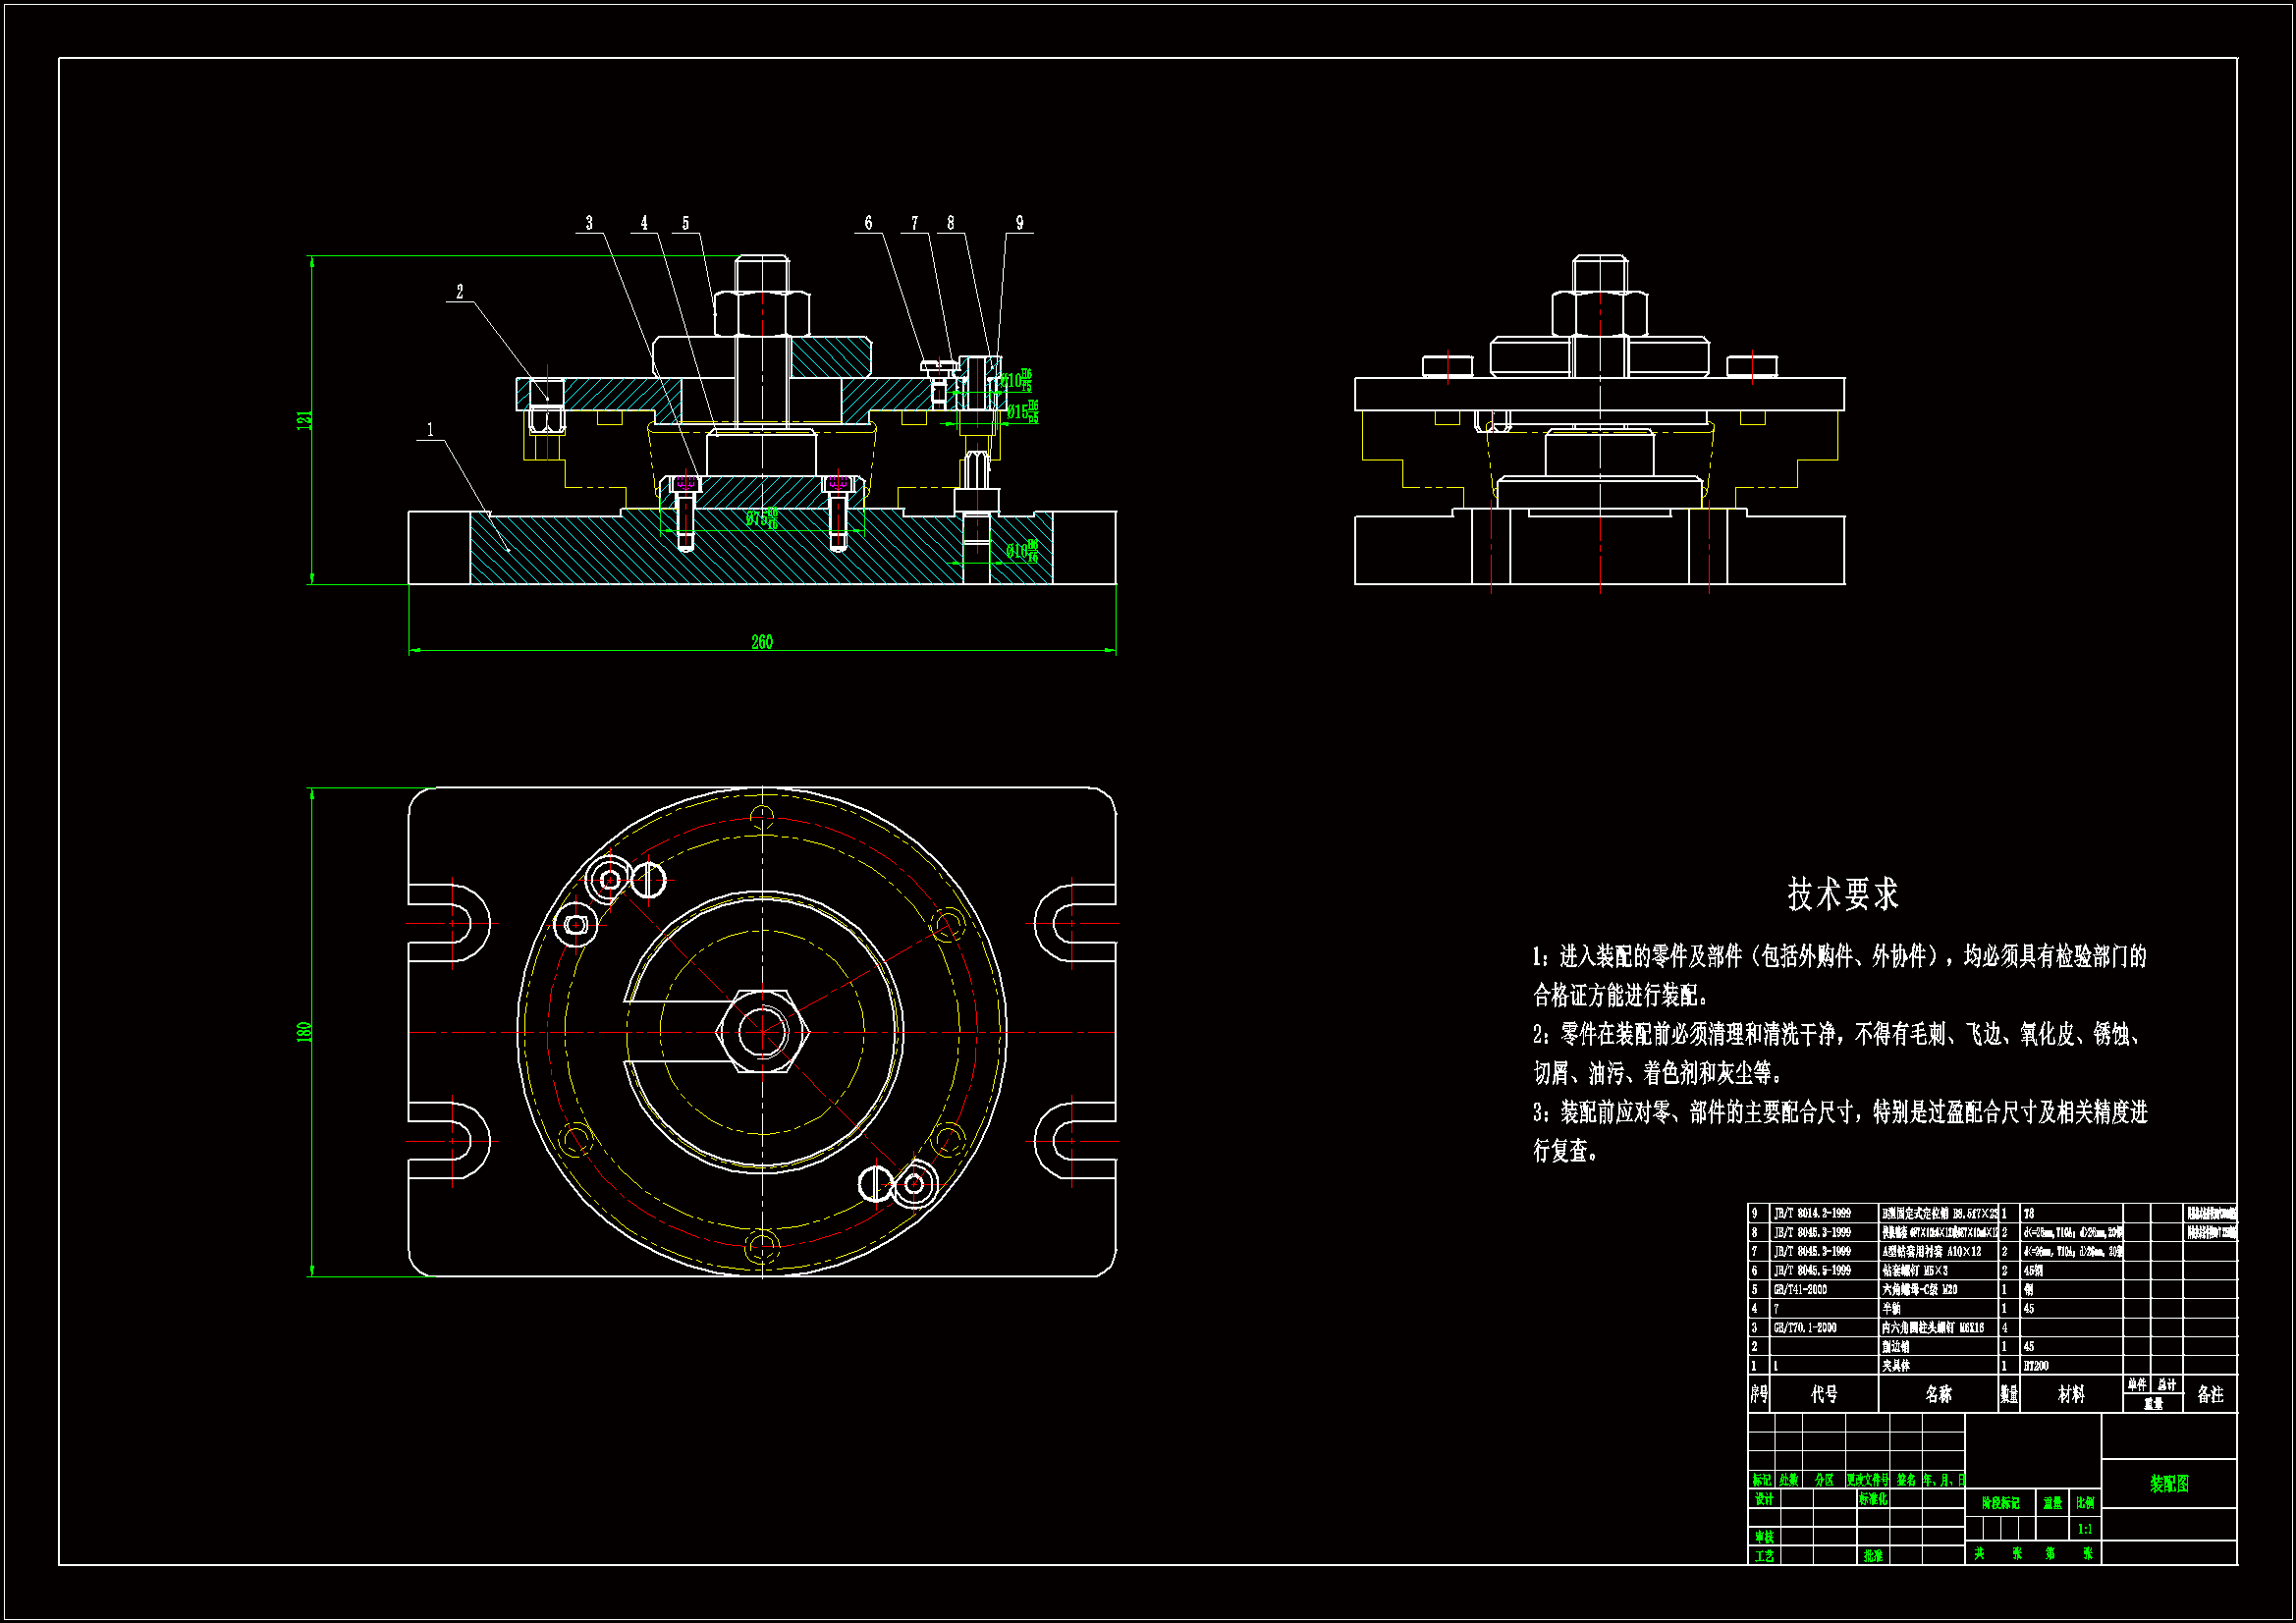The width and height of the screenshot is (2296, 1623).
Task: Select the '技术要求' heading text
Action: tap(1842, 894)
